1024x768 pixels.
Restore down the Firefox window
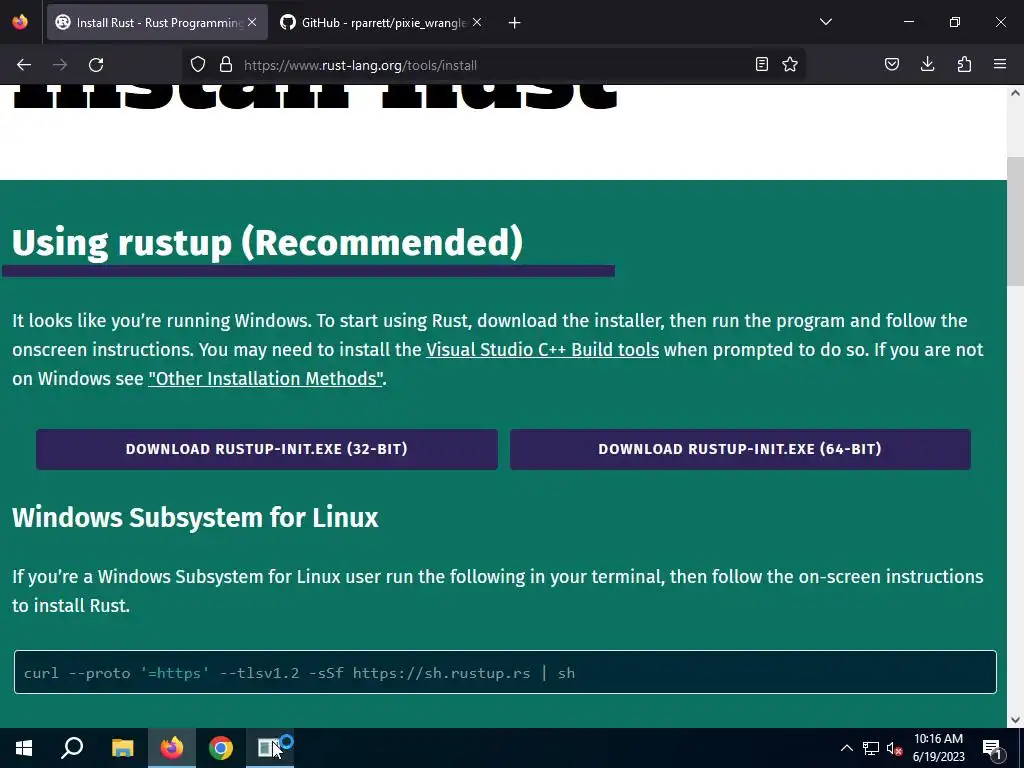click(x=955, y=22)
